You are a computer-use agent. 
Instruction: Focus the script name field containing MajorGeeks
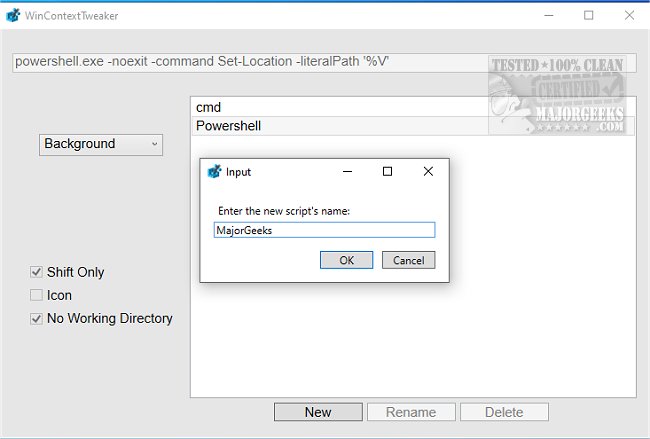click(x=324, y=230)
